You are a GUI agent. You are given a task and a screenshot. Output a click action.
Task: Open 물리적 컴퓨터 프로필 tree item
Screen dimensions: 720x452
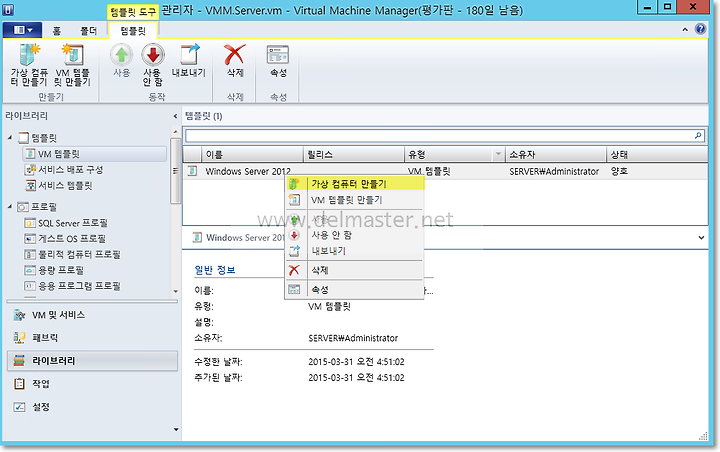73,254
